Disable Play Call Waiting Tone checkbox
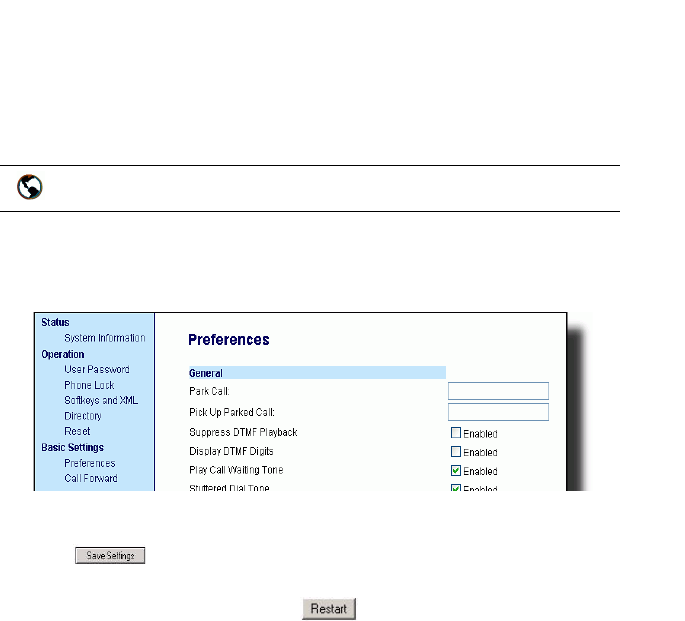The image size is (685, 621). pos(456,470)
